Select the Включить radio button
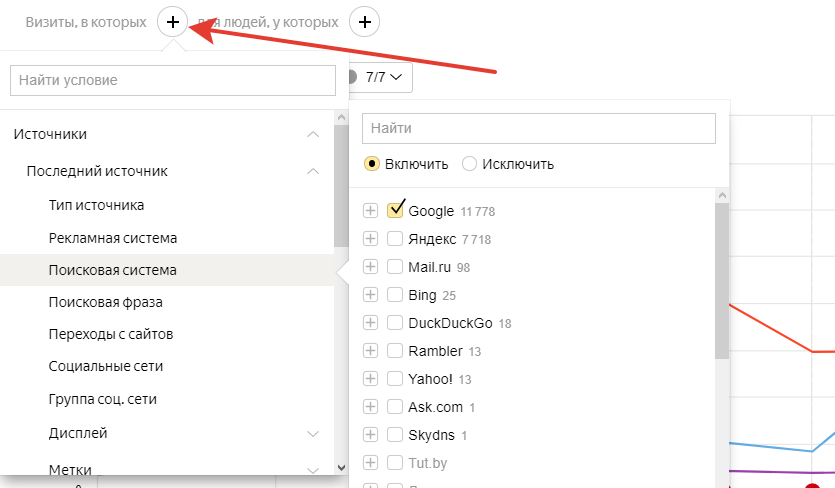835x488 pixels. pos(372,164)
